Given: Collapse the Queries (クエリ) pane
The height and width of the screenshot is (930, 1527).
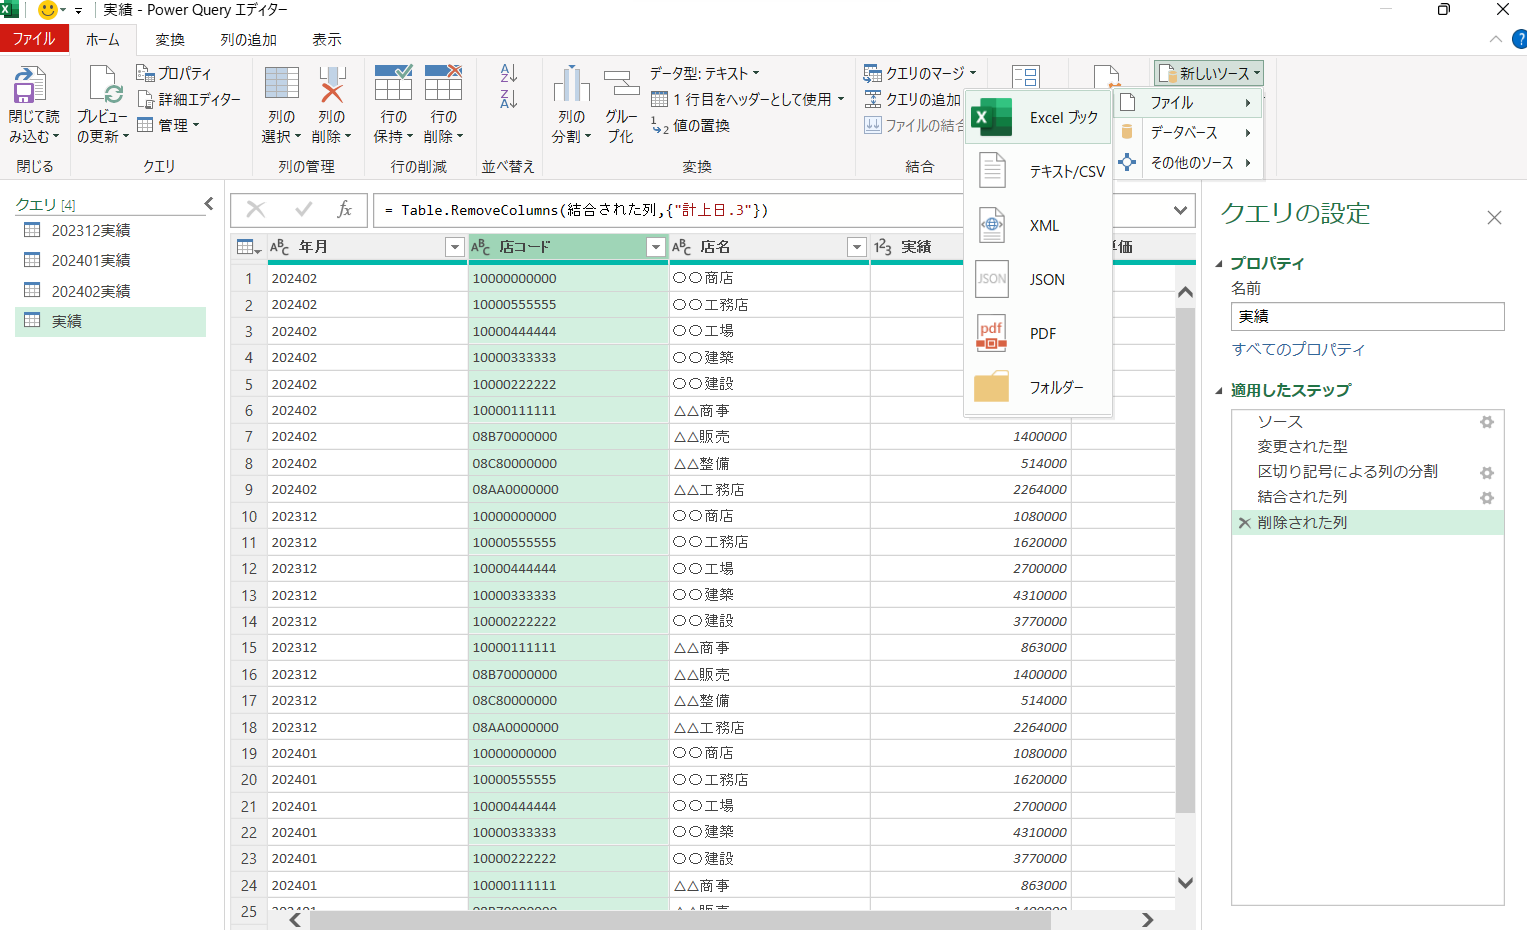Looking at the screenshot, I should coord(209,204).
